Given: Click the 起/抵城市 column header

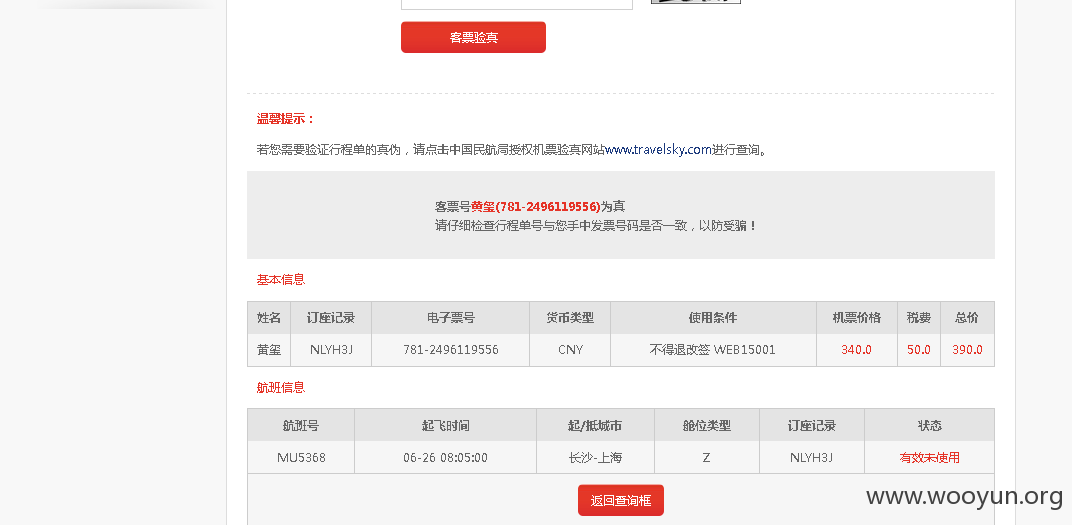Looking at the screenshot, I should (595, 426).
